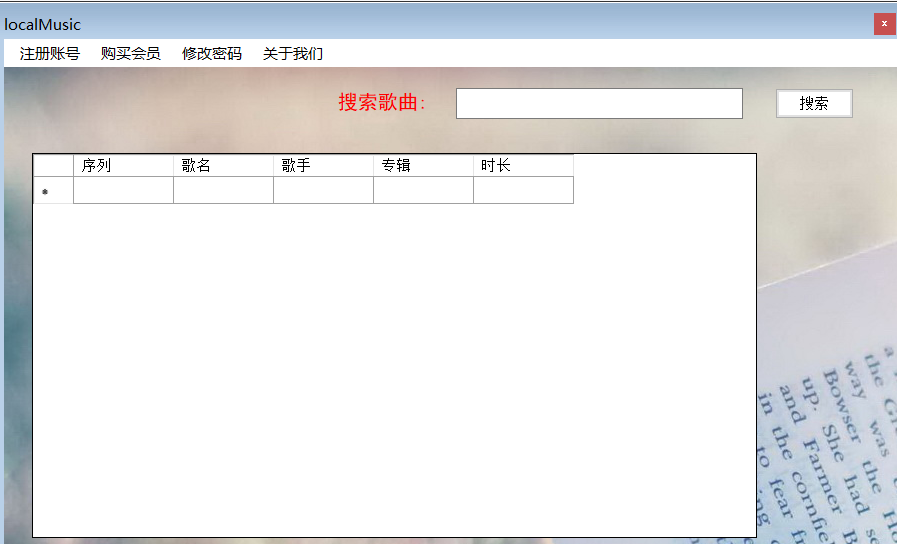897x544 pixels.
Task: Focus the 搜索歌曲 text input field
Action: (599, 104)
